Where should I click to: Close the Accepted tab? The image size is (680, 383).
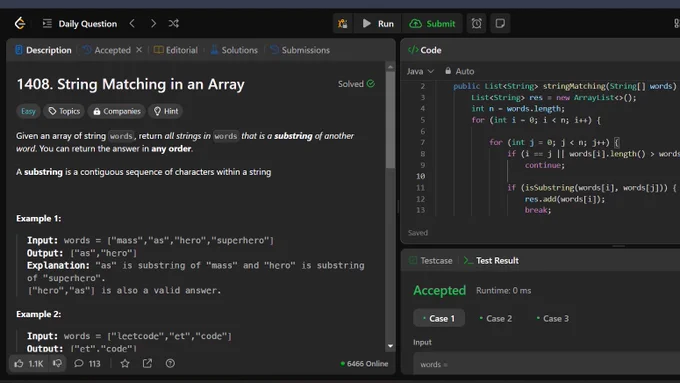139,50
